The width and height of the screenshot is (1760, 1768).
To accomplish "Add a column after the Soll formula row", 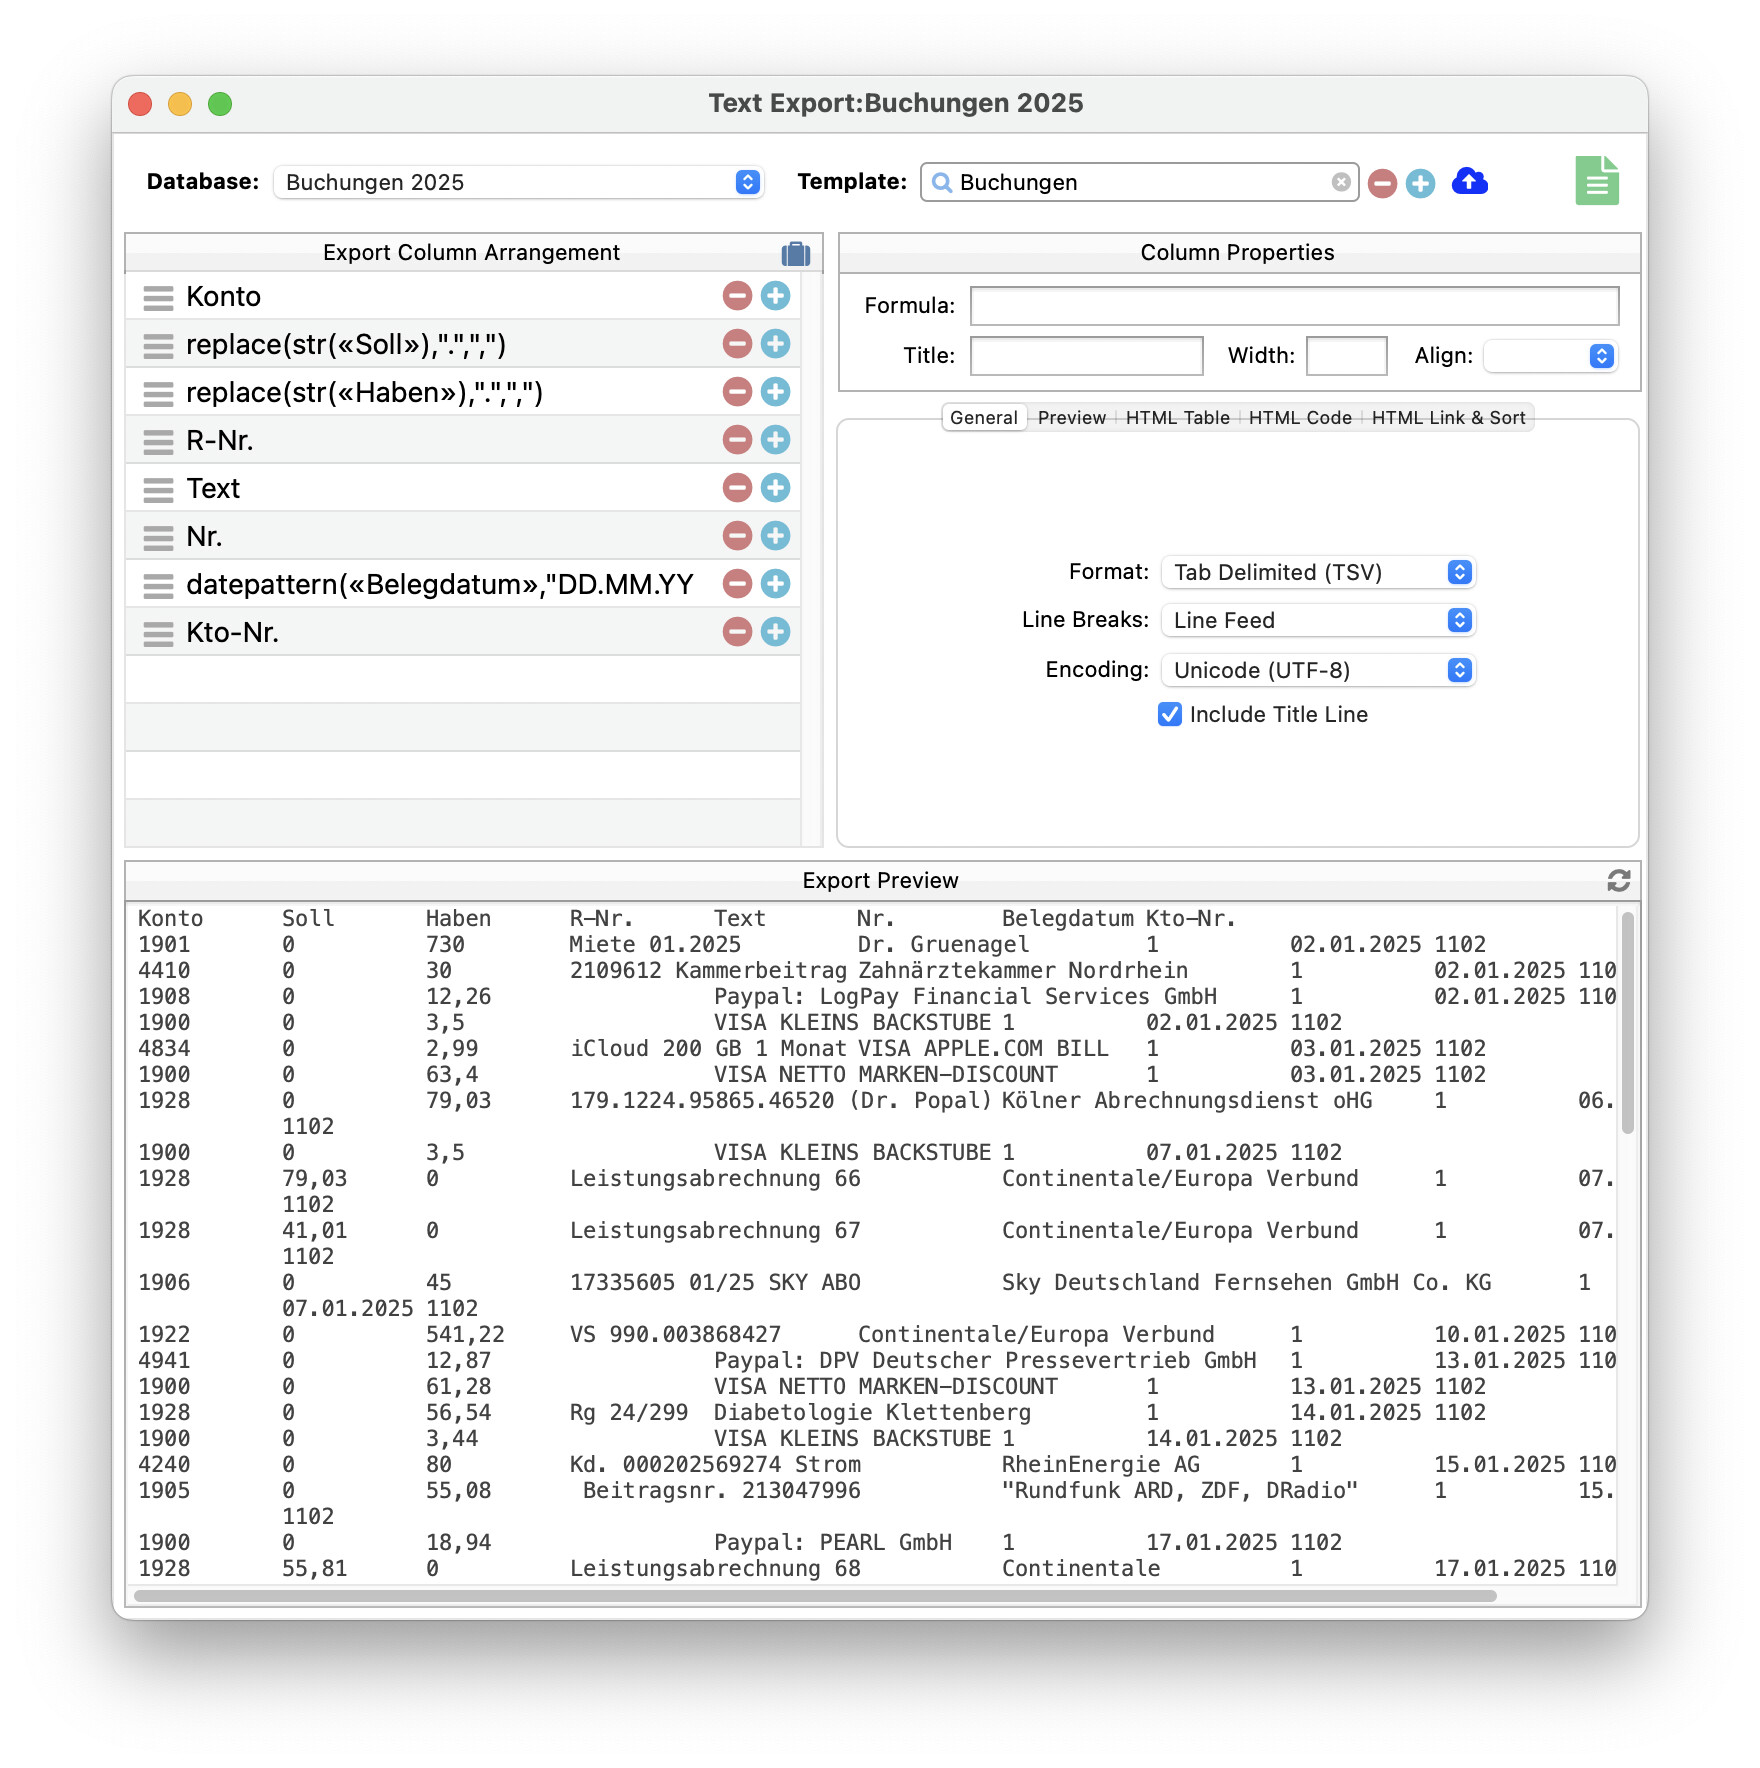I will 775,344.
